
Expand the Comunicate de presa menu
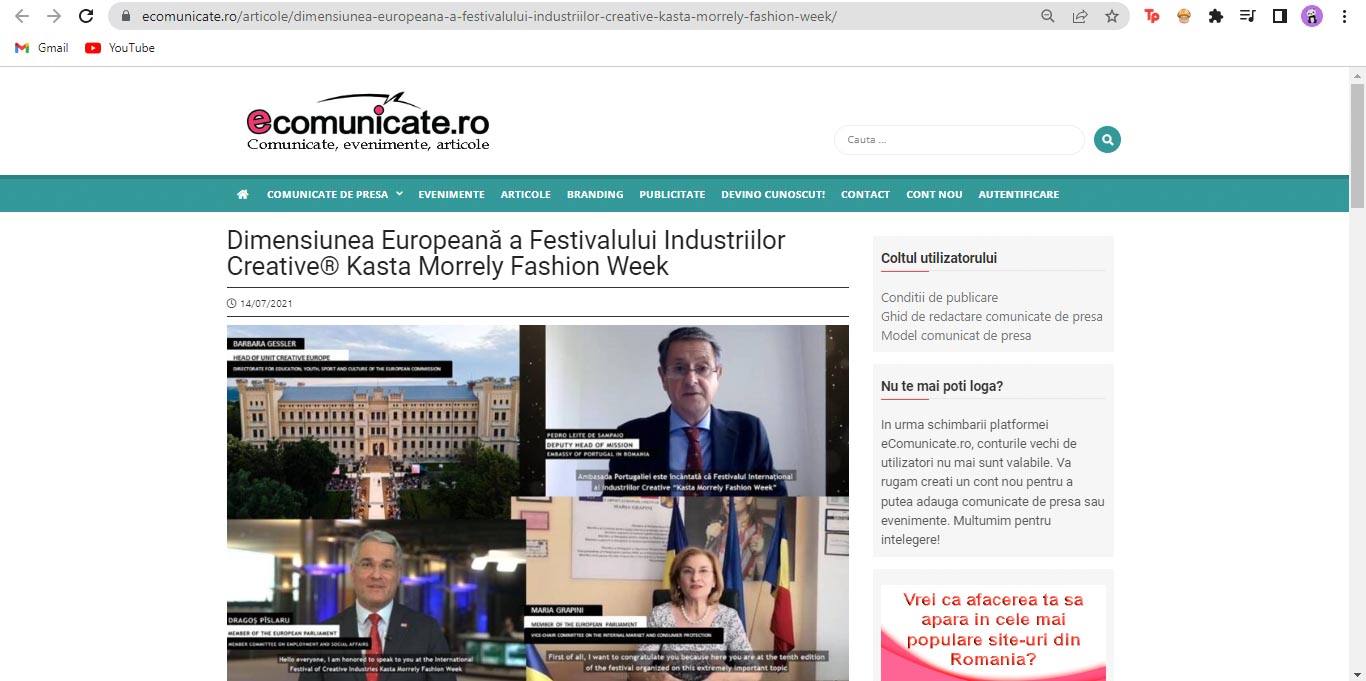pyautogui.click(x=334, y=194)
